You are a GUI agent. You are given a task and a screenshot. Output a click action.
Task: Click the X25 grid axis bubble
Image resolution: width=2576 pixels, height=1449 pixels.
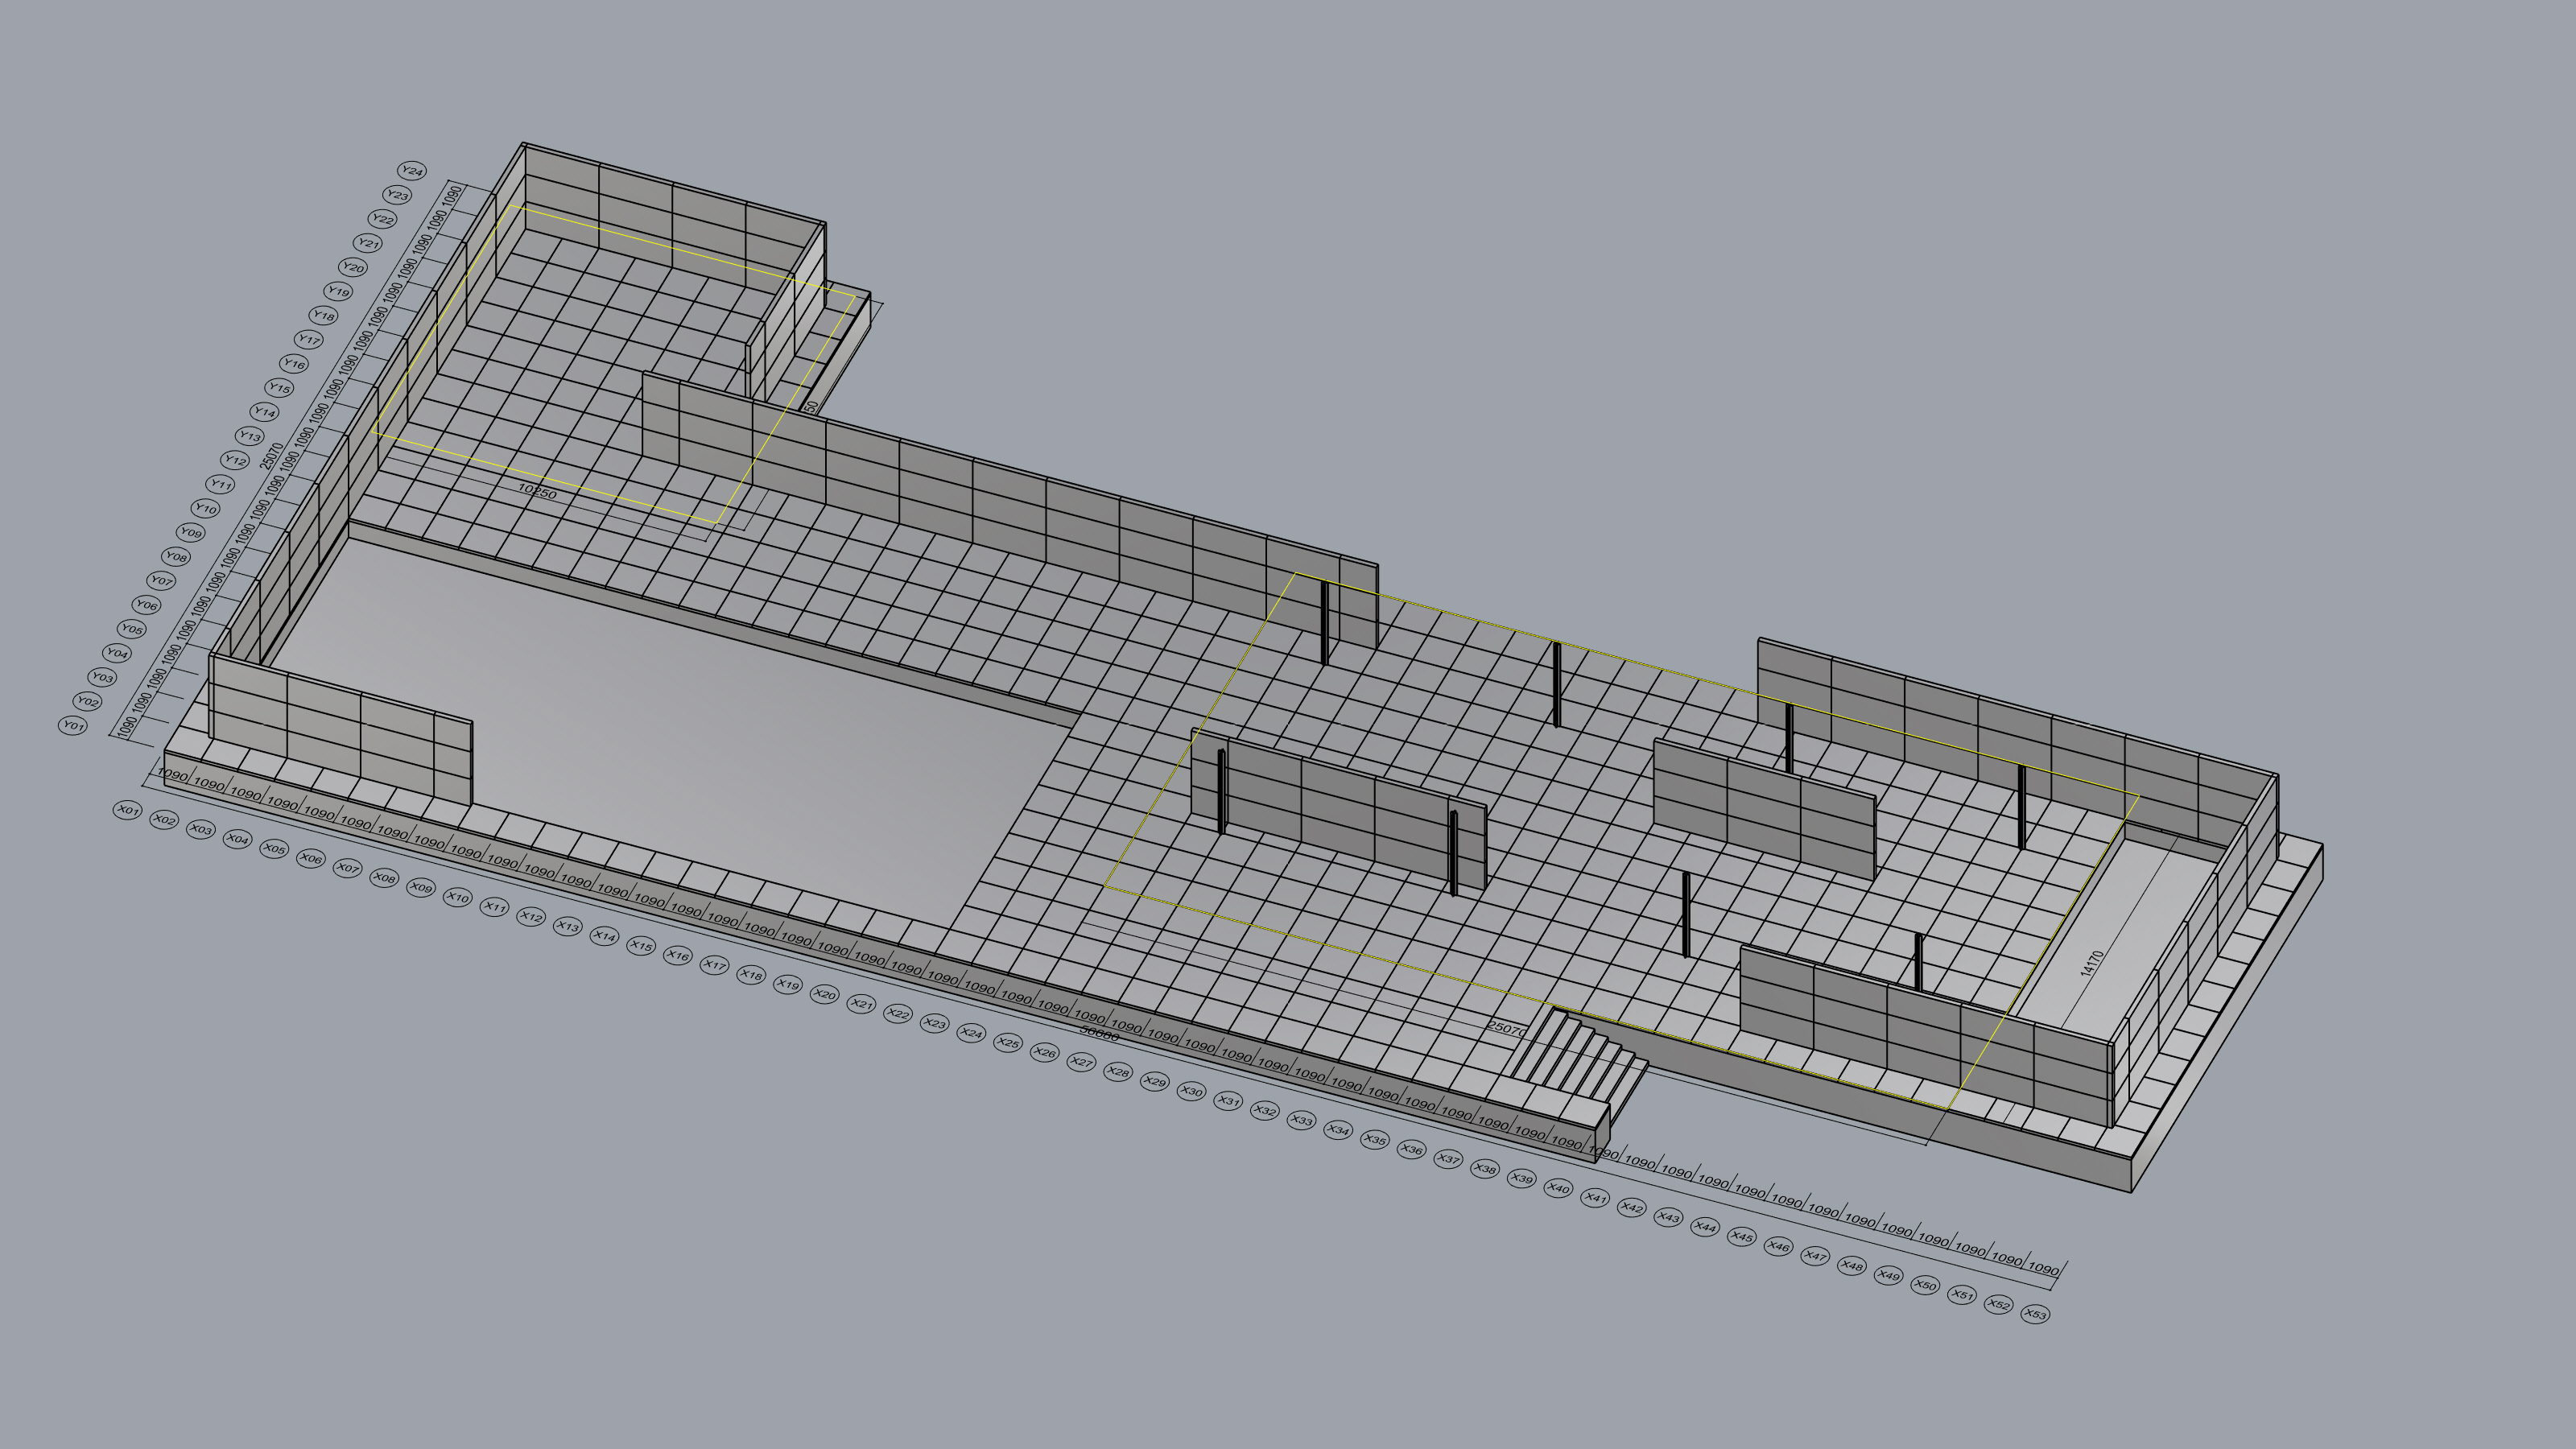click(x=1008, y=1043)
